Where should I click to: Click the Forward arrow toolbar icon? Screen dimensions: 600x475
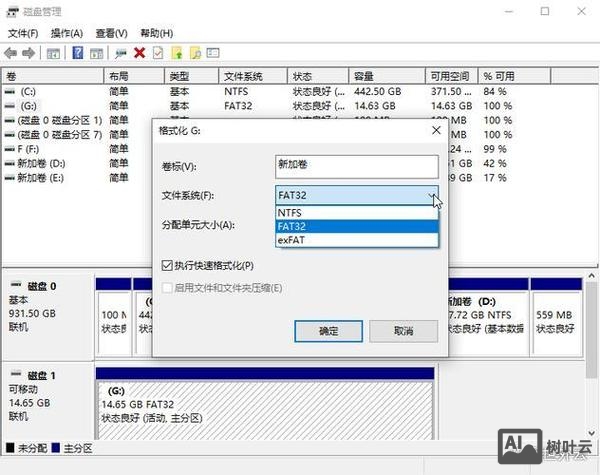[29, 53]
